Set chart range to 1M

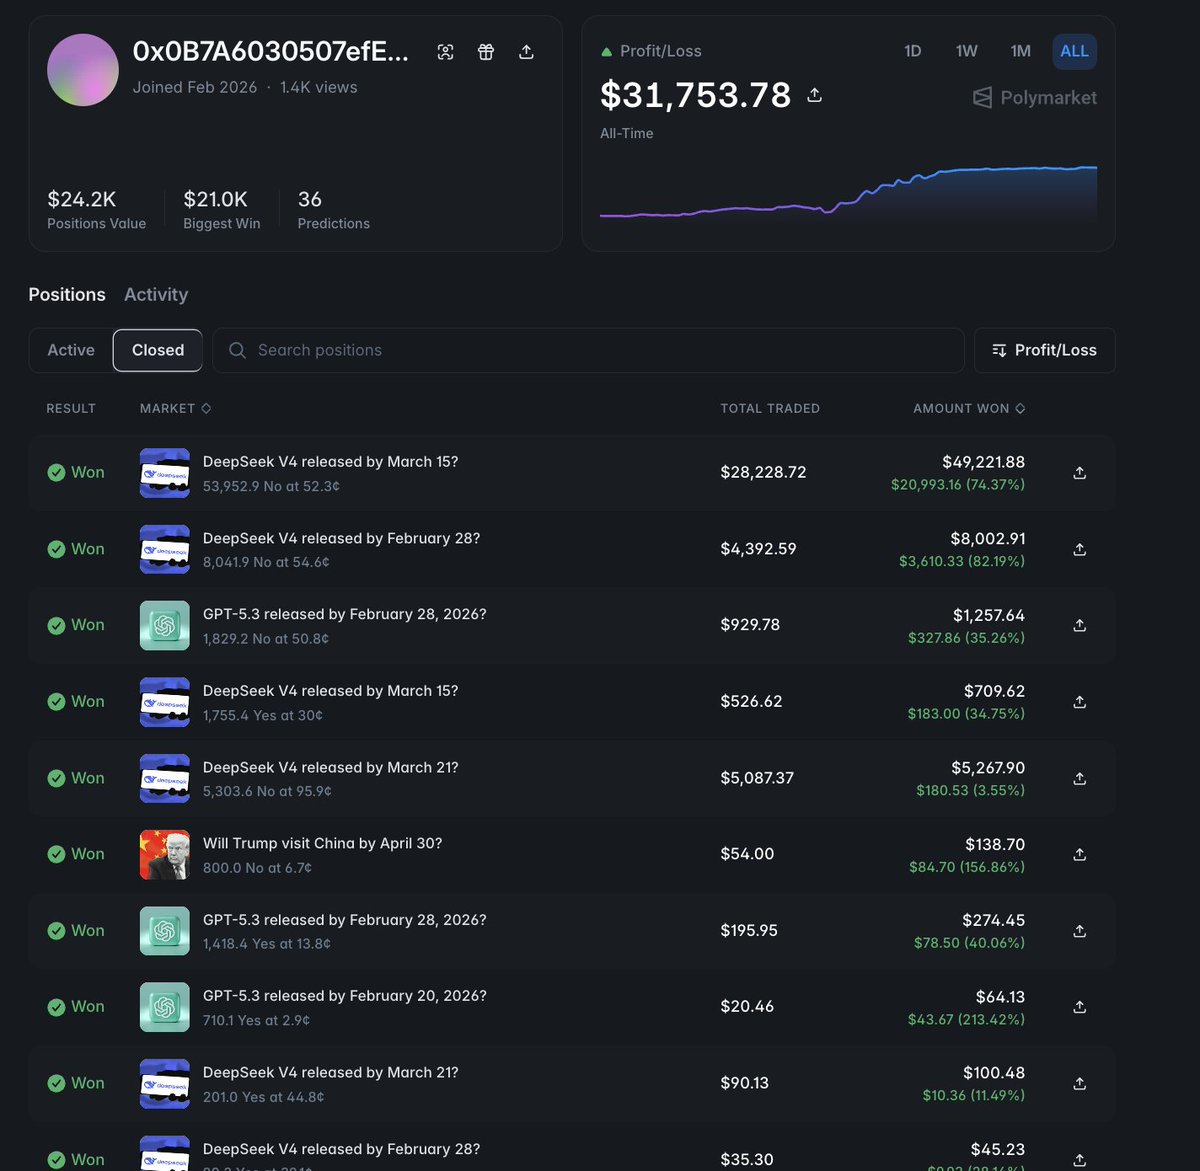(x=1020, y=51)
